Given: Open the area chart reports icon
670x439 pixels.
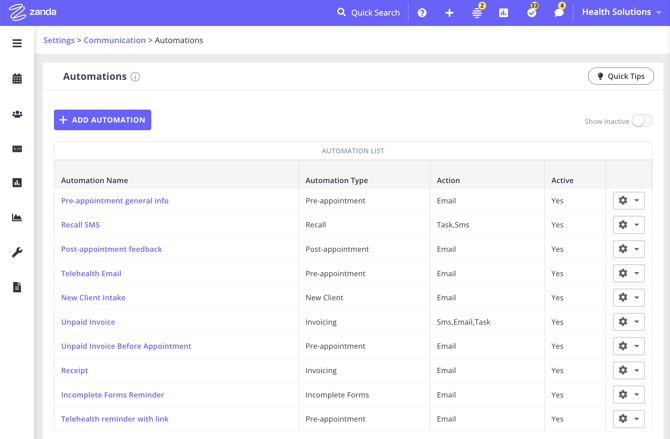Looking at the screenshot, I should click(x=17, y=218).
